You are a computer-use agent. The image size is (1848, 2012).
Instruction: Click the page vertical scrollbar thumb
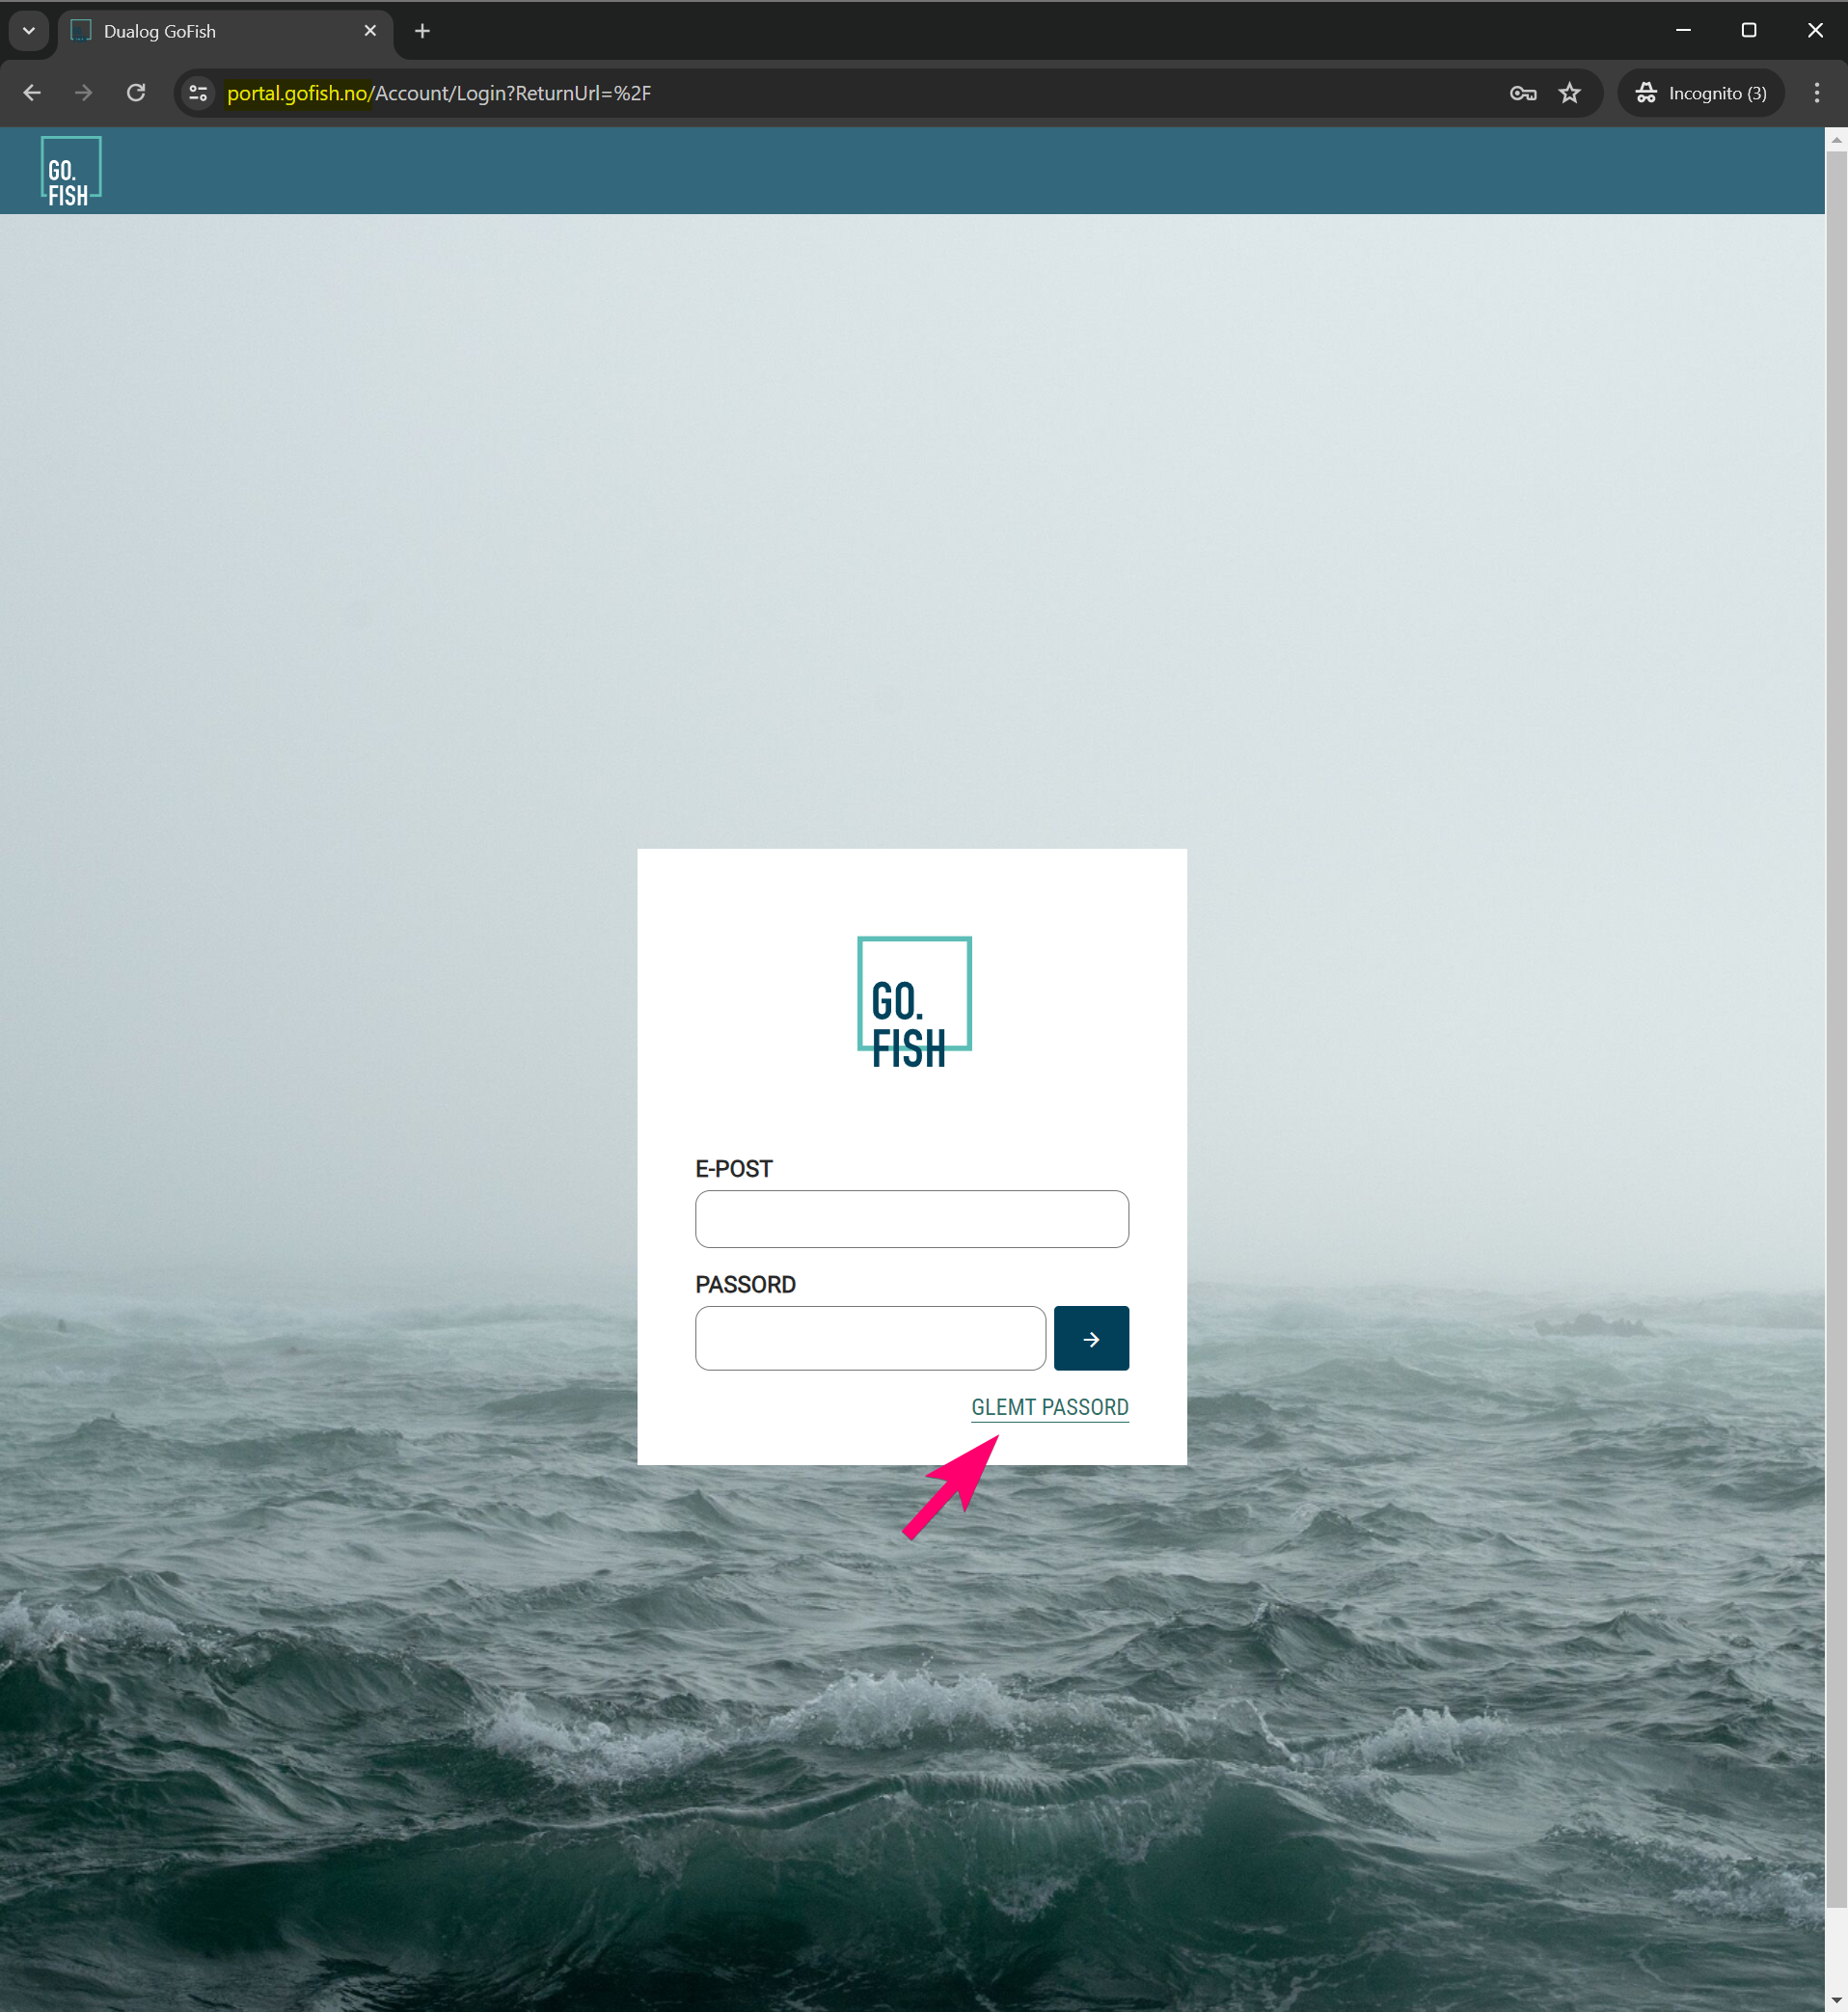pyautogui.click(x=1836, y=1030)
